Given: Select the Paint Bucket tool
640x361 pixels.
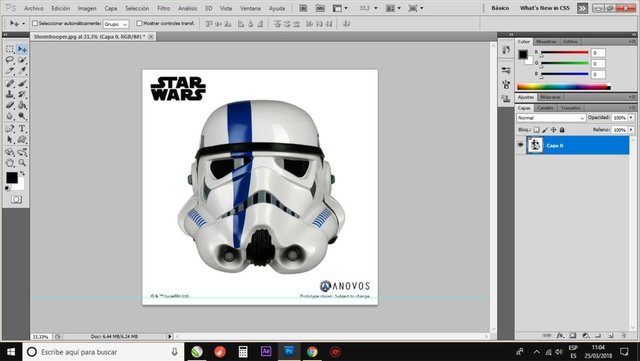Looking at the screenshot, I should click(22, 105).
